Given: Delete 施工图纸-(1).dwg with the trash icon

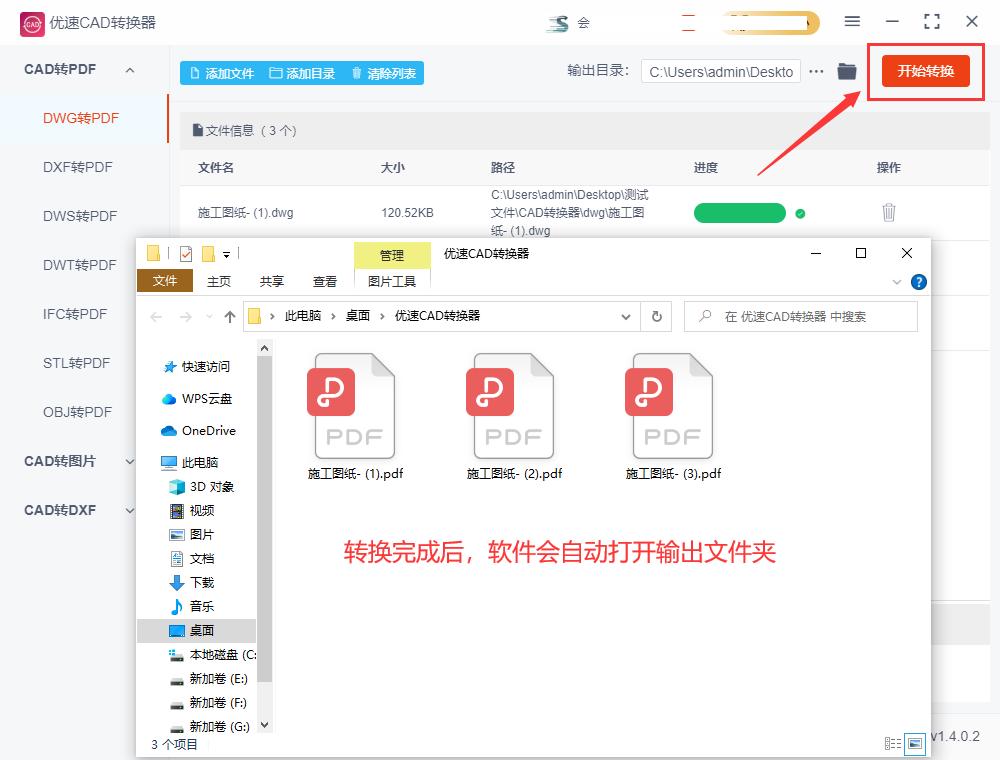Looking at the screenshot, I should [x=889, y=212].
